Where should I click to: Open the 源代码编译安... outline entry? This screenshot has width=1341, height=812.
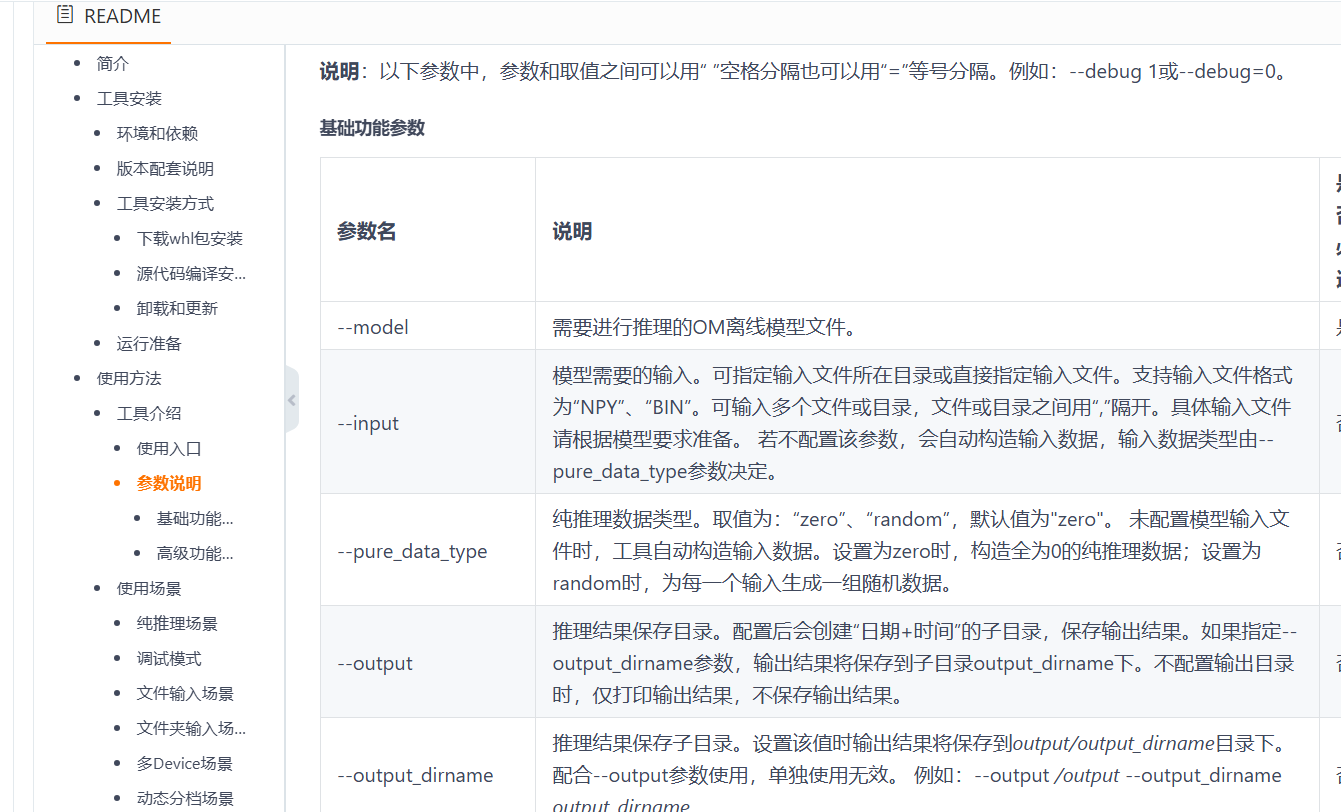coord(191,274)
